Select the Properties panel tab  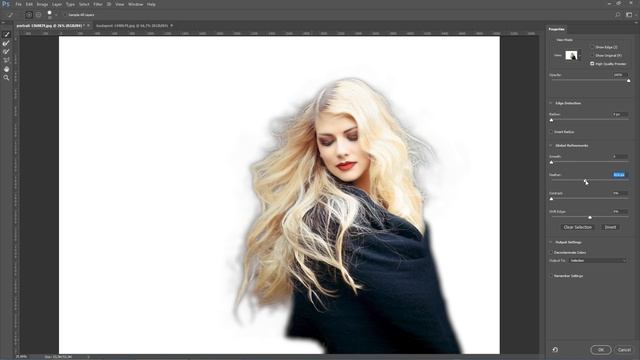[x=557, y=29]
